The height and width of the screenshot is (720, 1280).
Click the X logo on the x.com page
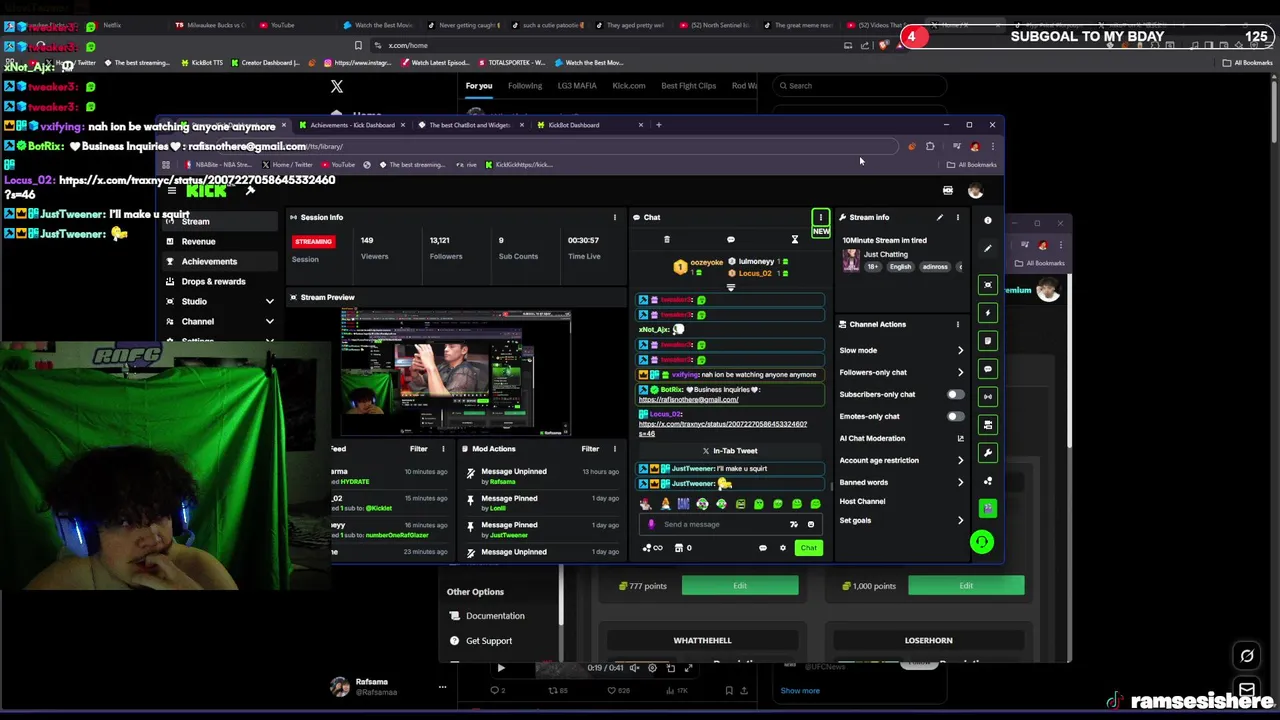[337, 87]
